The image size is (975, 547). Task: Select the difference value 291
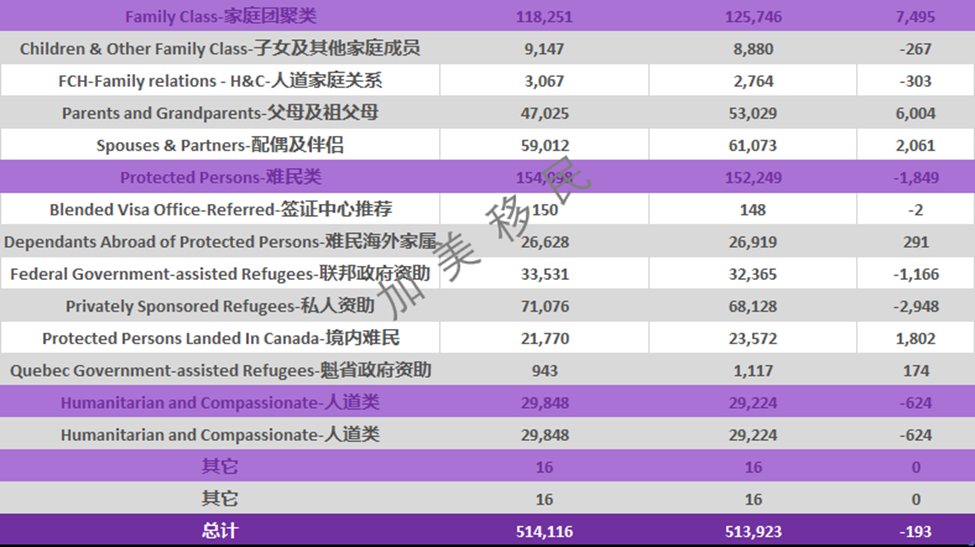(916, 242)
